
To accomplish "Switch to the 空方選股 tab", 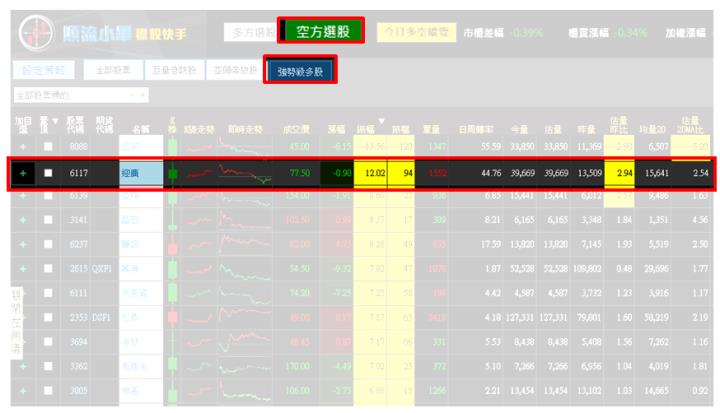I will [x=321, y=31].
